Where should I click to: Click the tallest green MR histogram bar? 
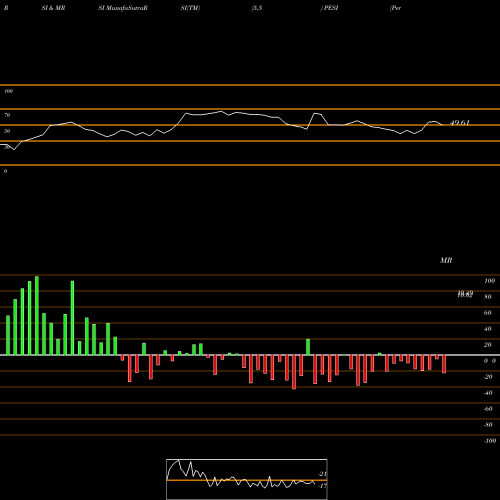coord(37,315)
